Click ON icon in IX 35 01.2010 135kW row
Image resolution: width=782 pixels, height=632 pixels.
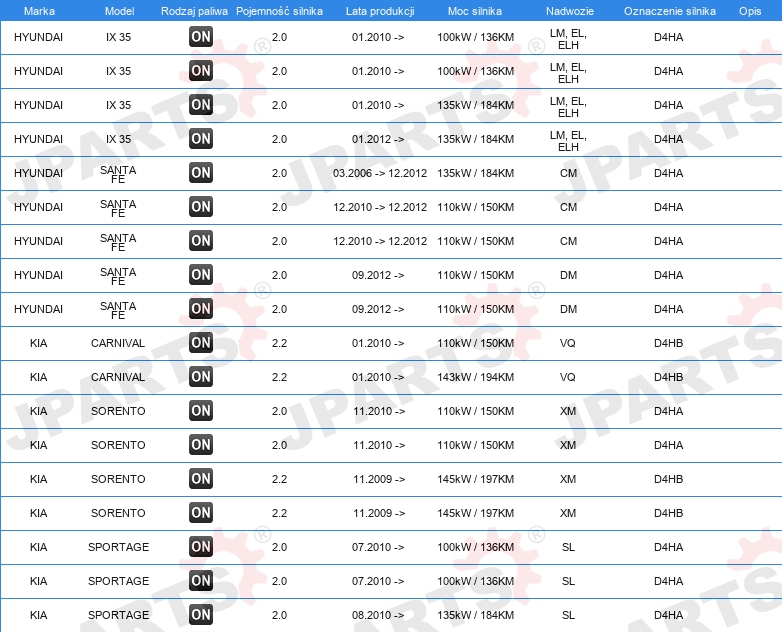click(x=201, y=105)
